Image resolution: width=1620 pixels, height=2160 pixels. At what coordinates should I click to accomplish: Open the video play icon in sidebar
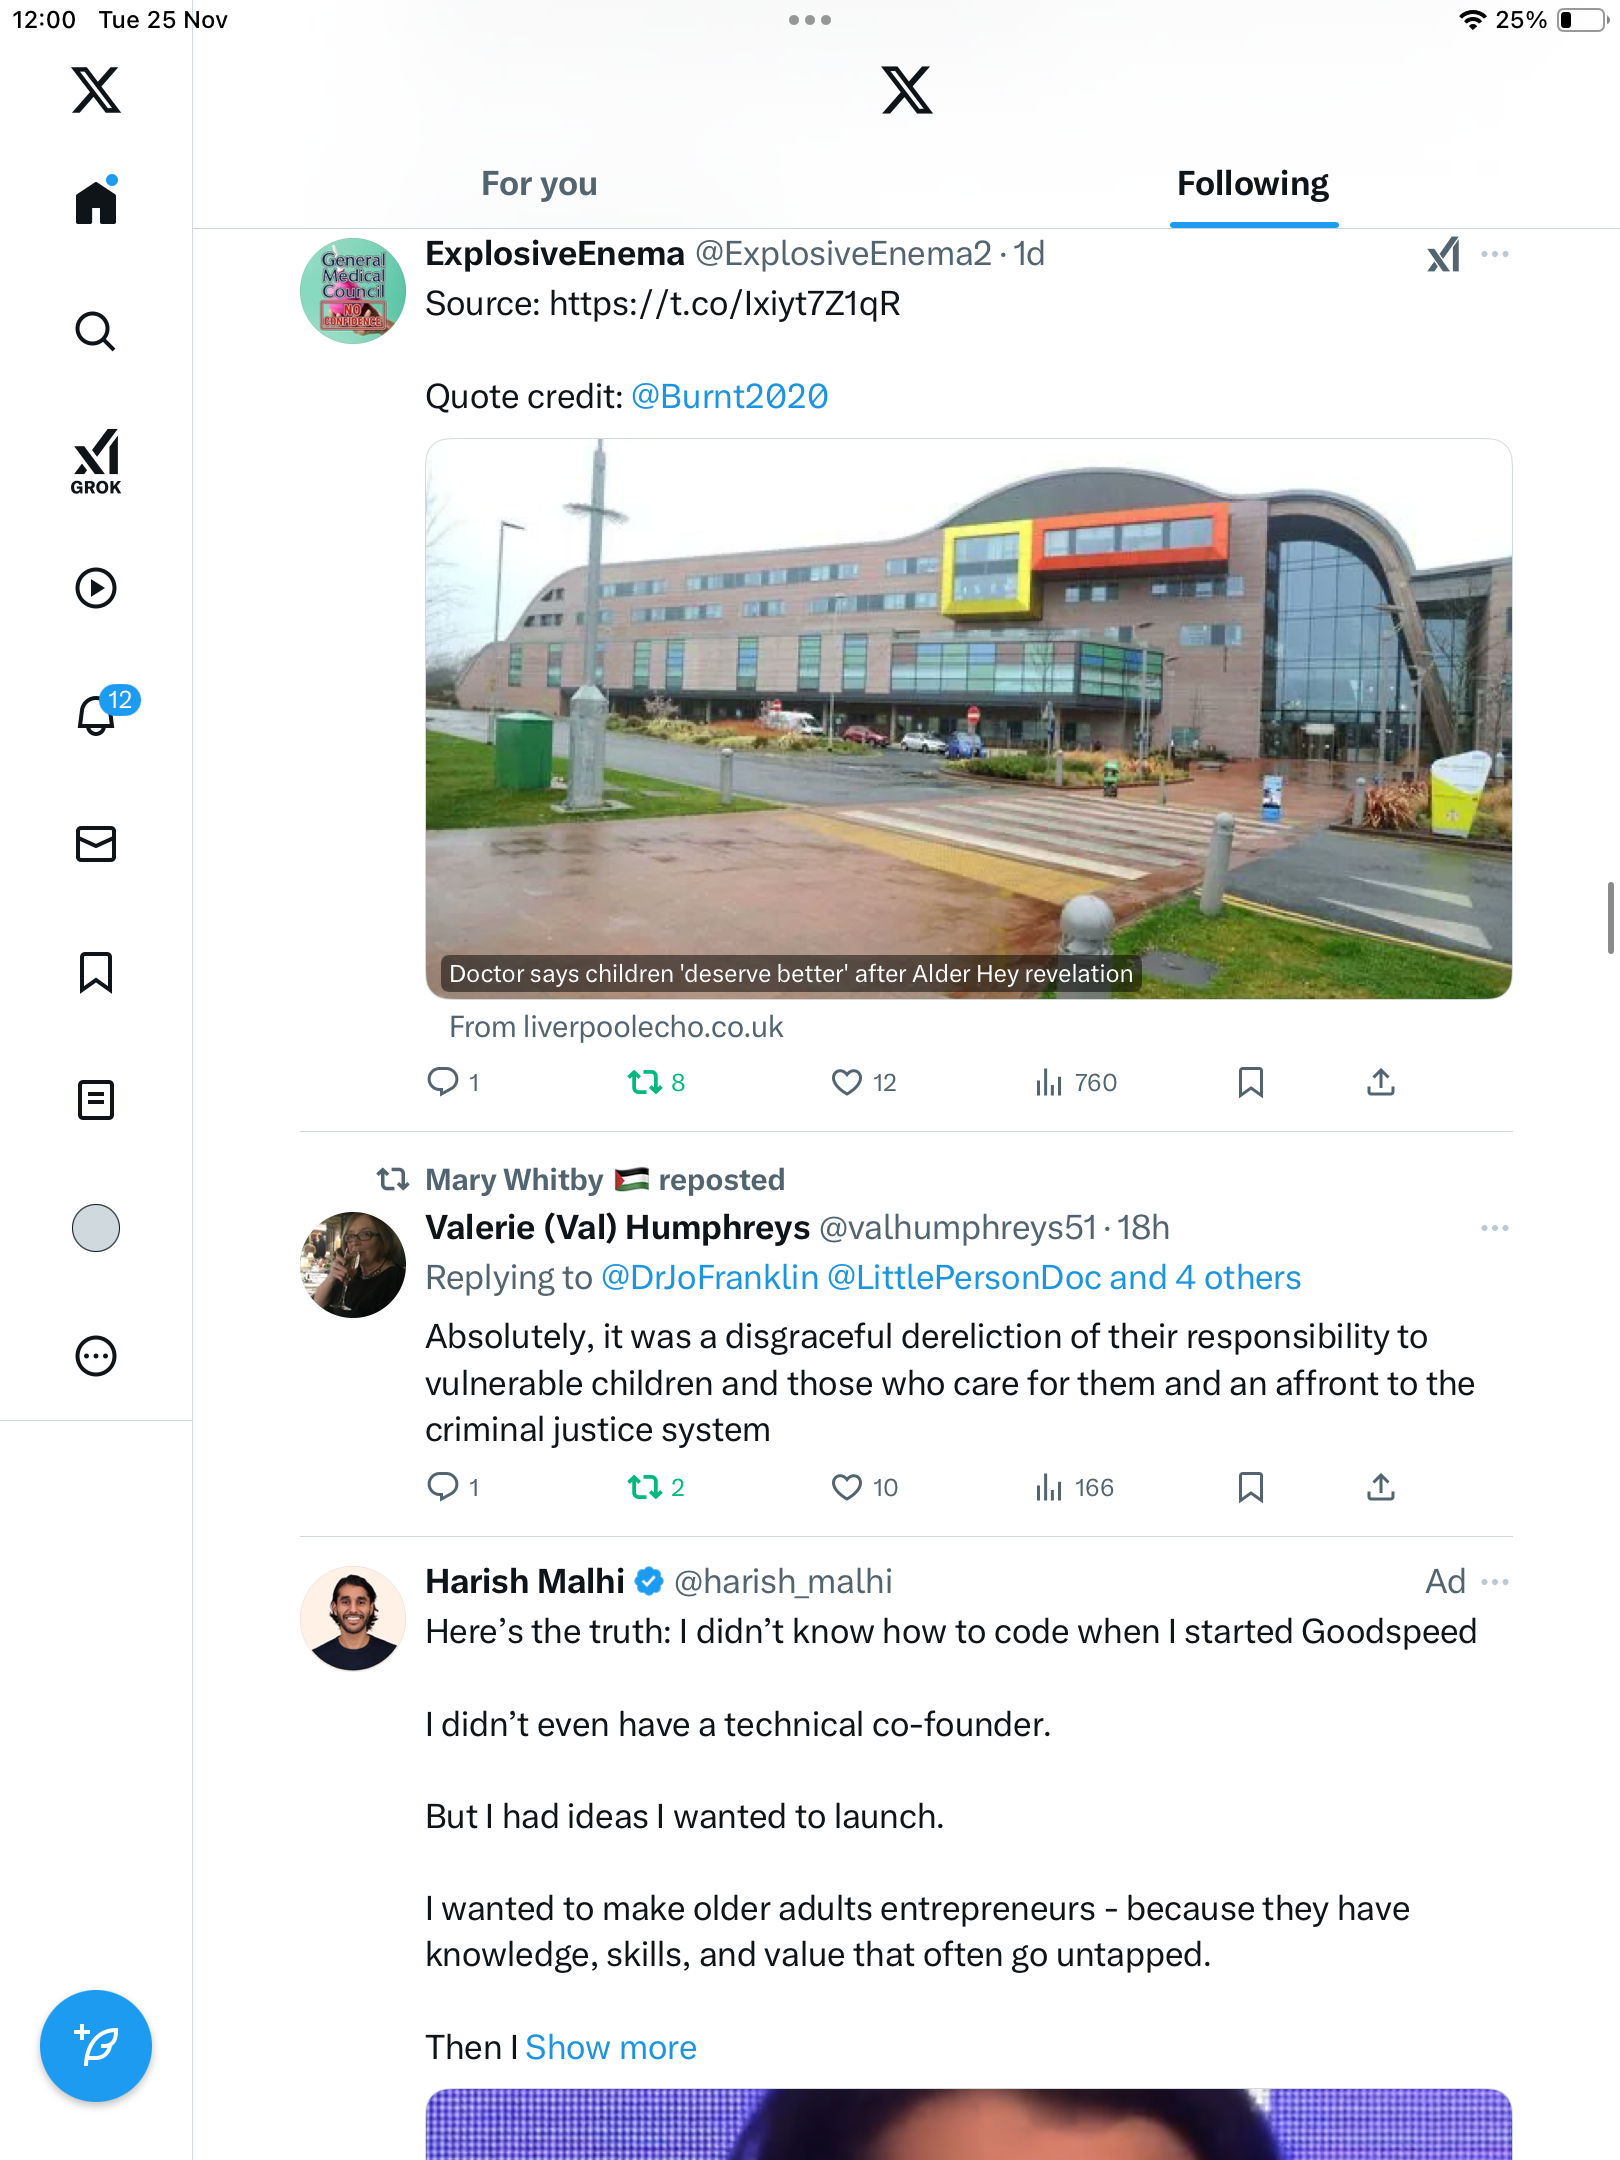[96, 588]
